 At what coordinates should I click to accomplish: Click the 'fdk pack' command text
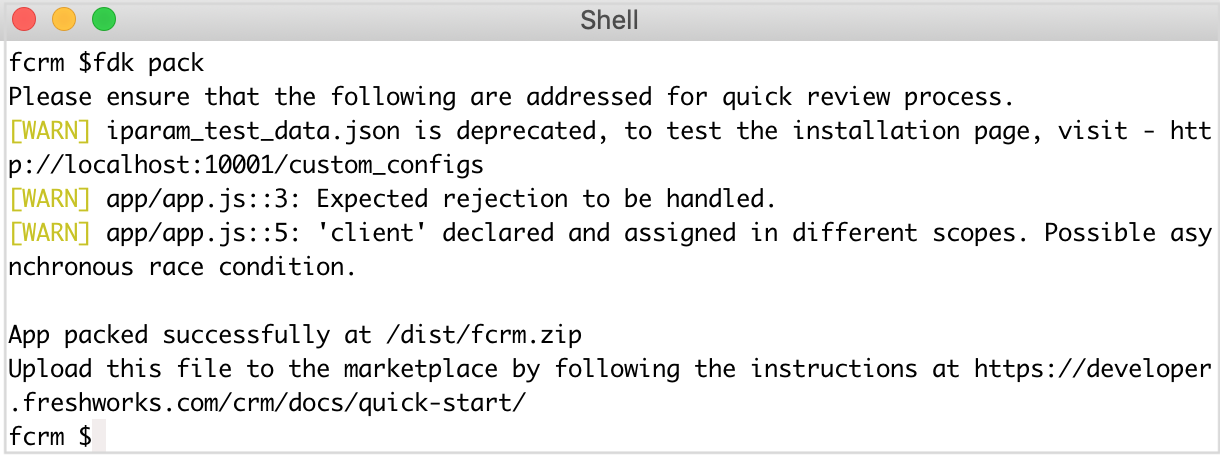(148, 64)
